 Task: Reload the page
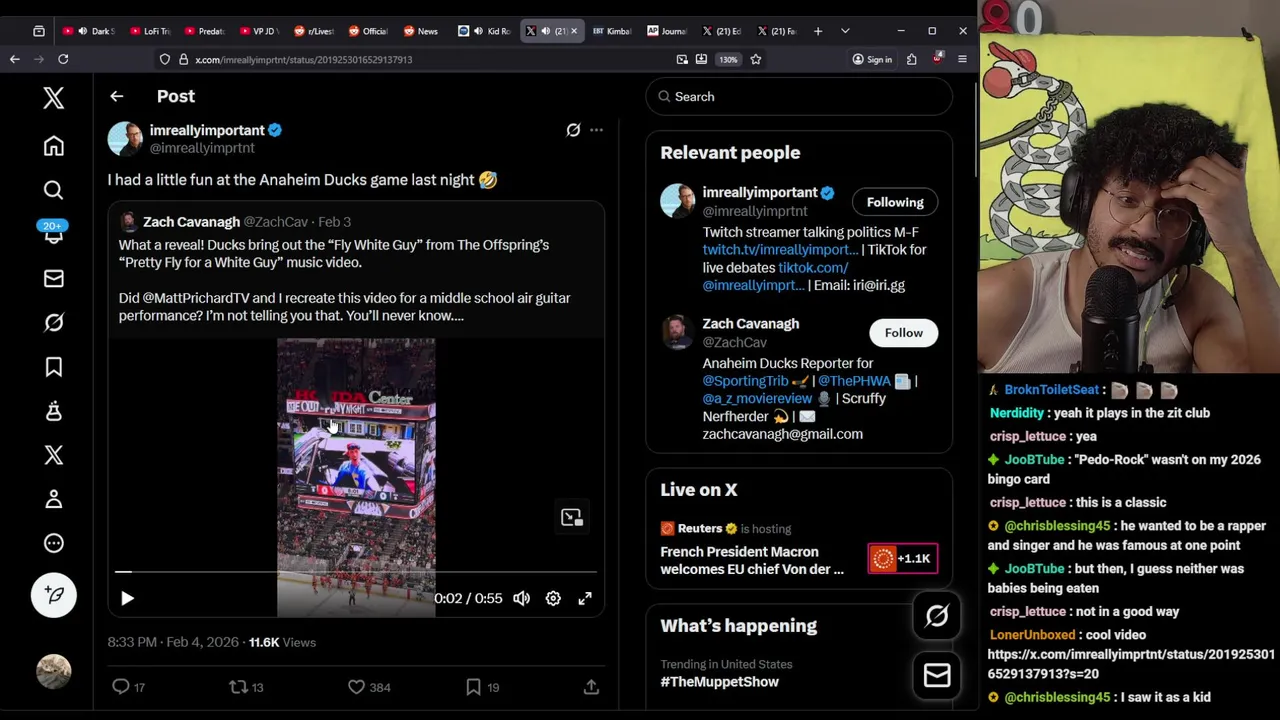point(63,59)
